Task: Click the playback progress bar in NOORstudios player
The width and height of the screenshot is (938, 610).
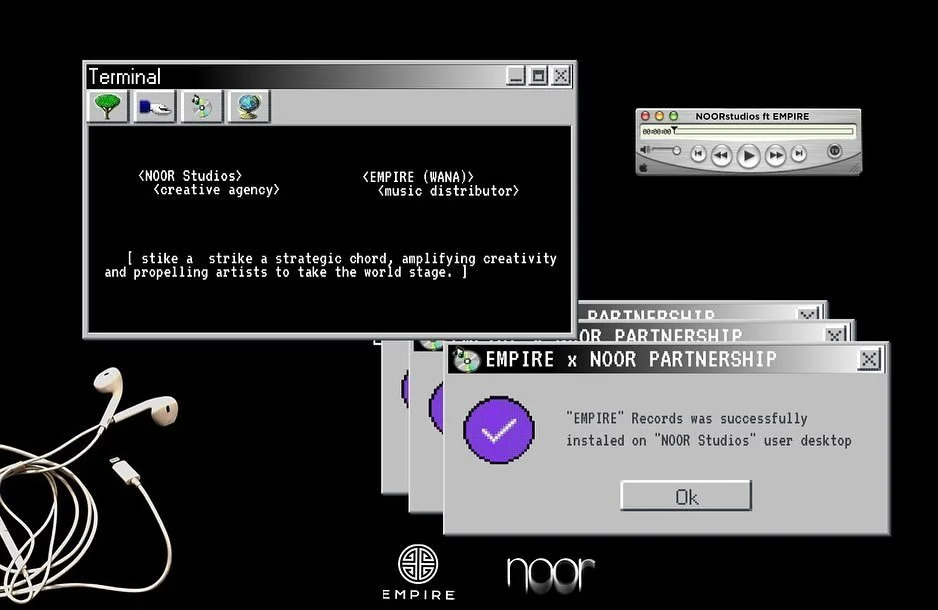Action: pyautogui.click(x=765, y=131)
